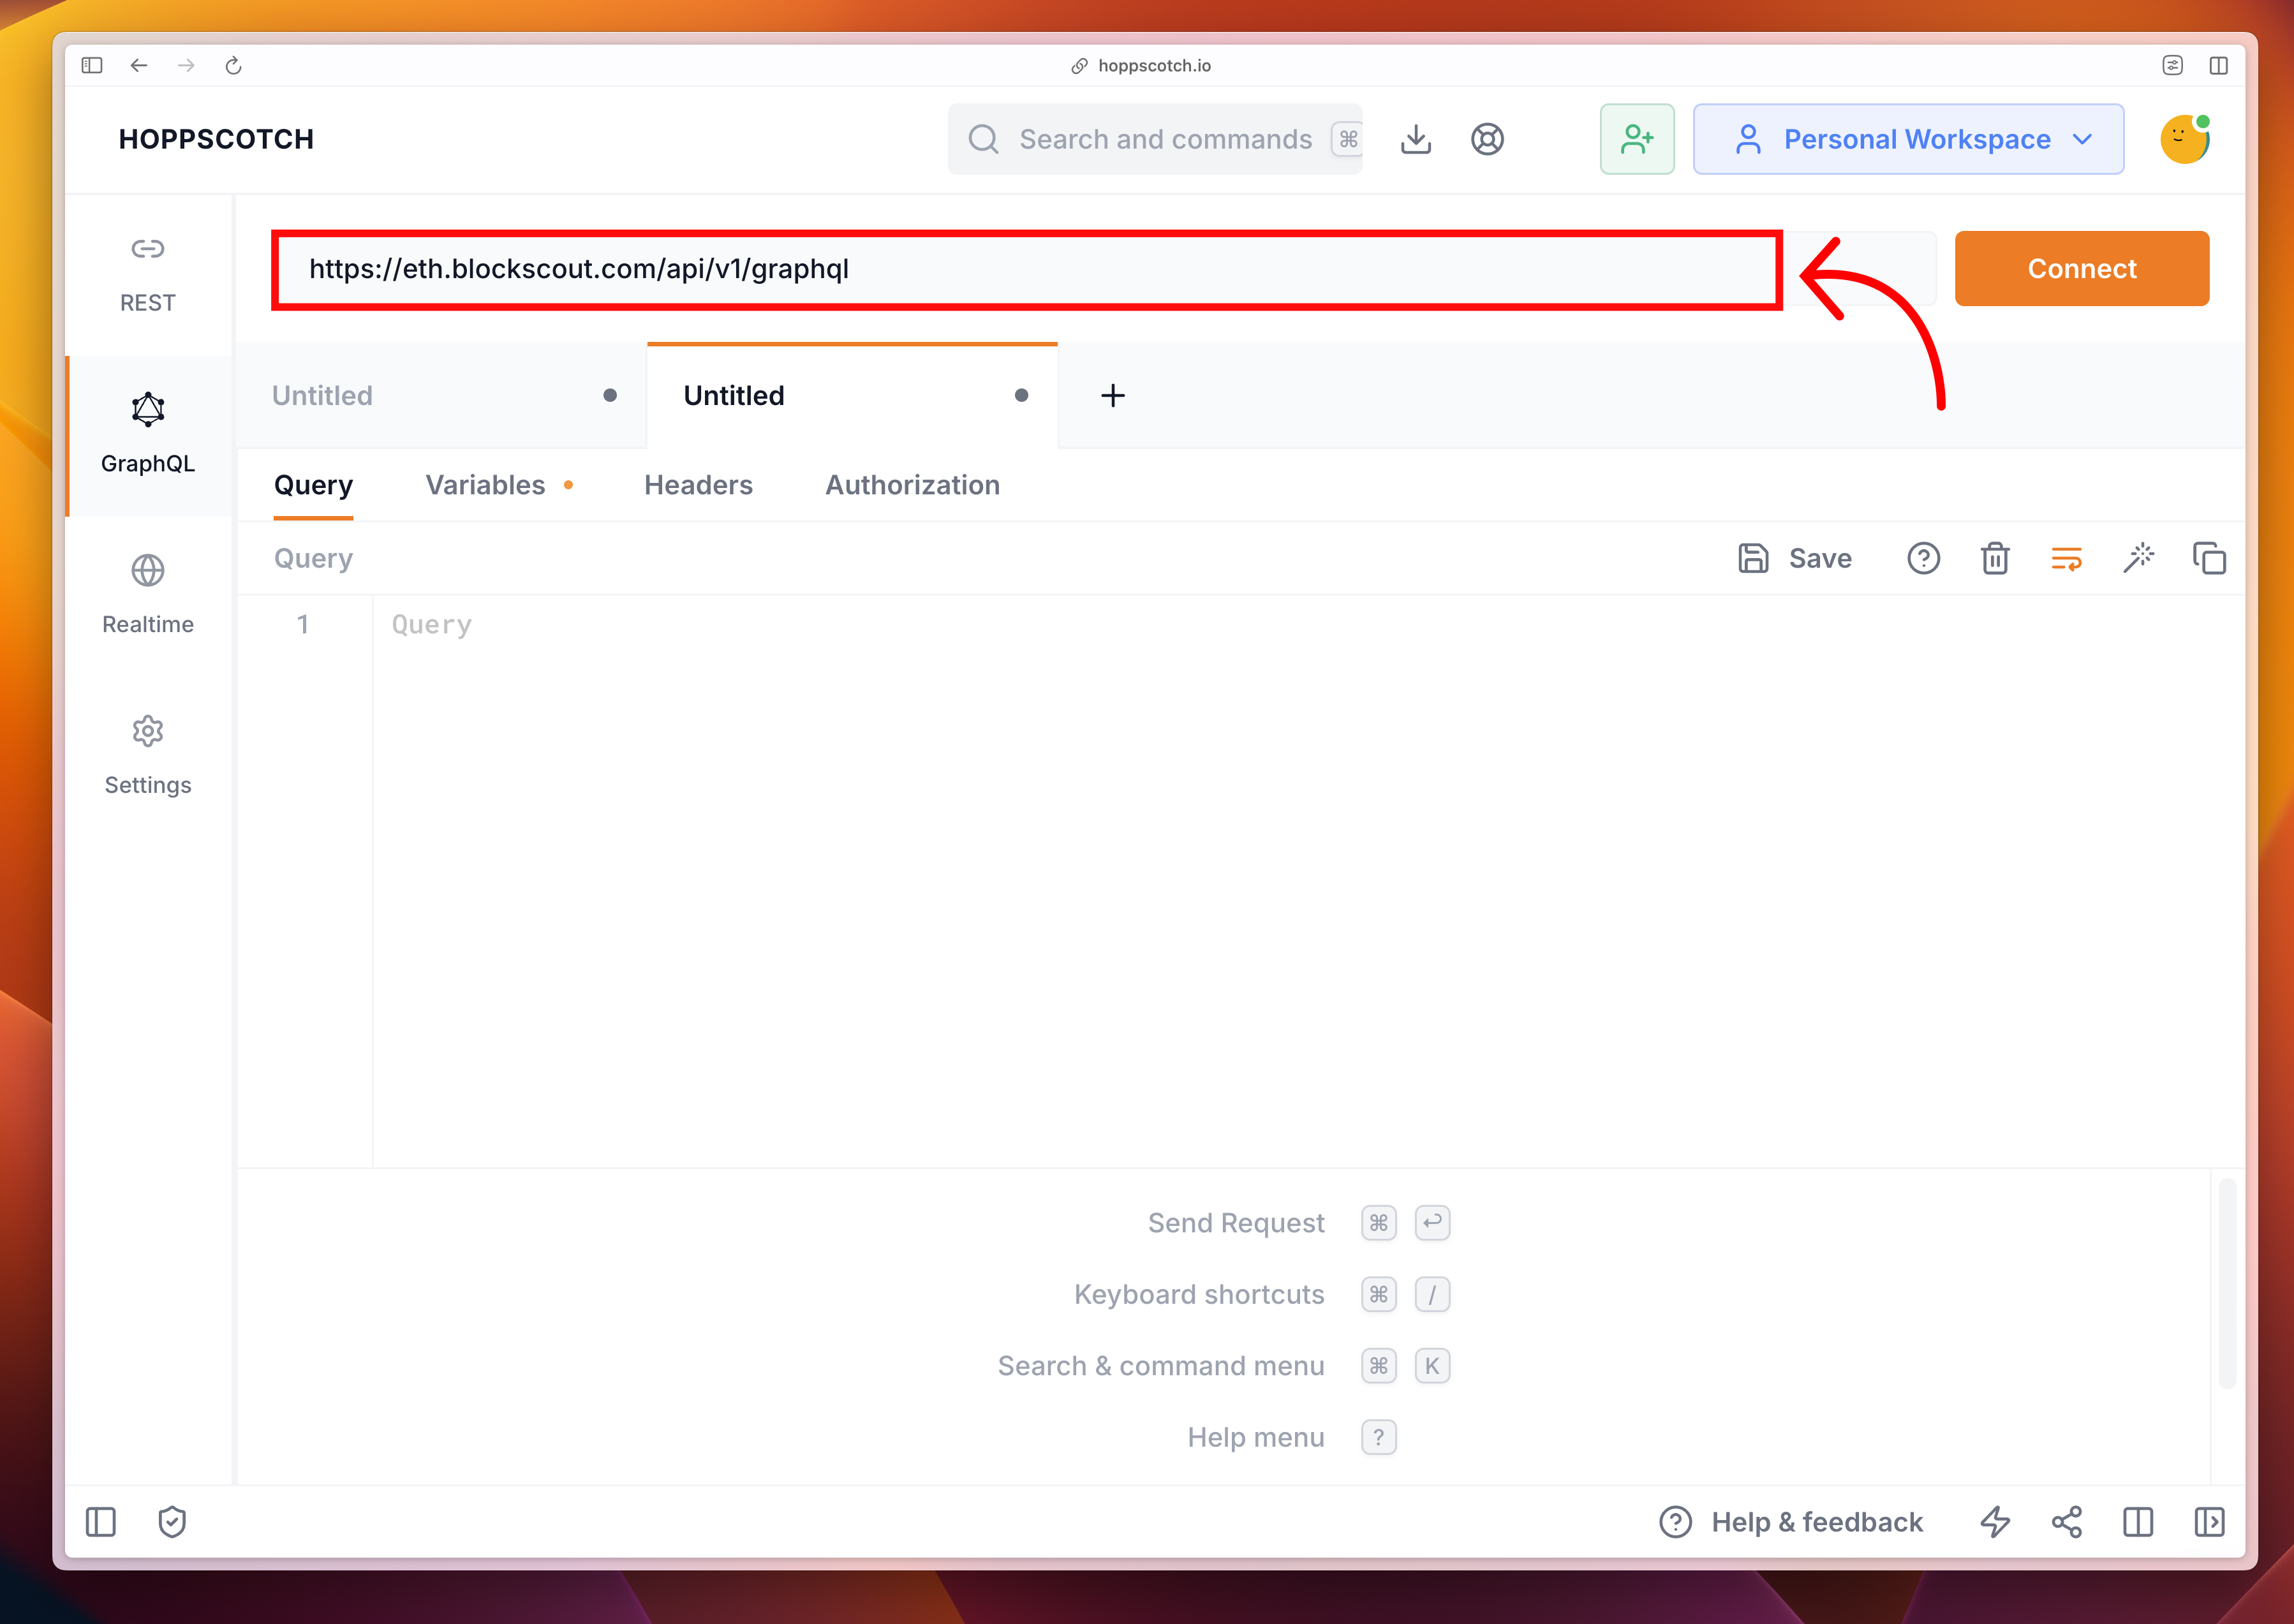
Task: Click the orange Connect button
Action: tap(2081, 269)
